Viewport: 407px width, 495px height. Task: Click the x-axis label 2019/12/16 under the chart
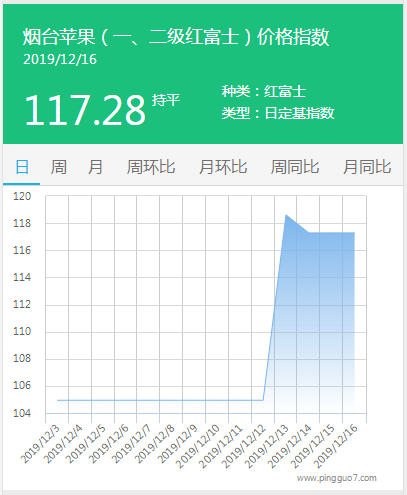point(336,446)
